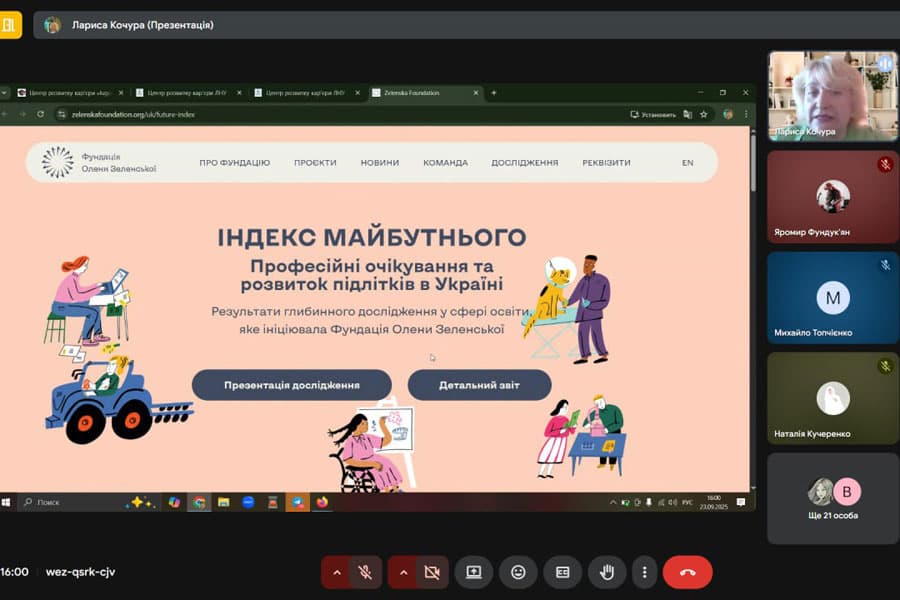Click the volume speaker icon in system tray
900x600 pixels.
coord(672,502)
